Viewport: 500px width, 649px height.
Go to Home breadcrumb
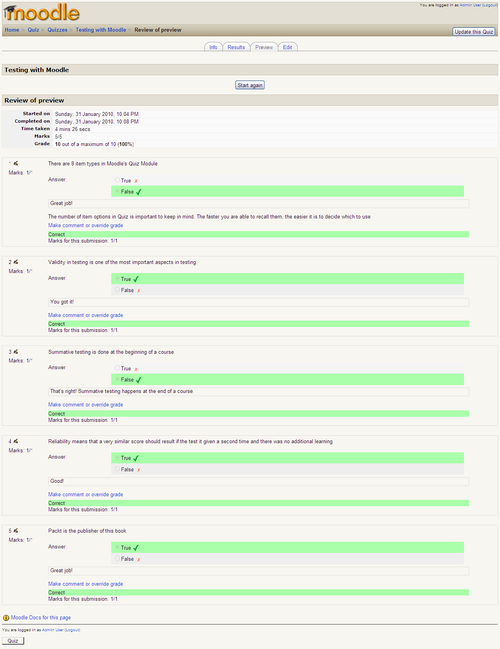pos(12,30)
